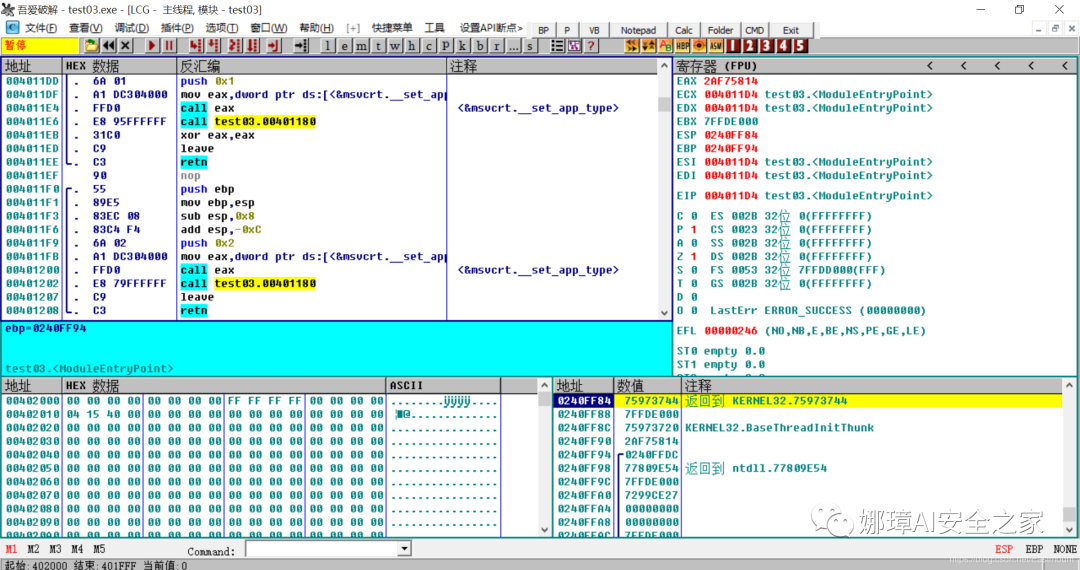
Task: Open CPU window with 'c' button
Action: click(428, 45)
